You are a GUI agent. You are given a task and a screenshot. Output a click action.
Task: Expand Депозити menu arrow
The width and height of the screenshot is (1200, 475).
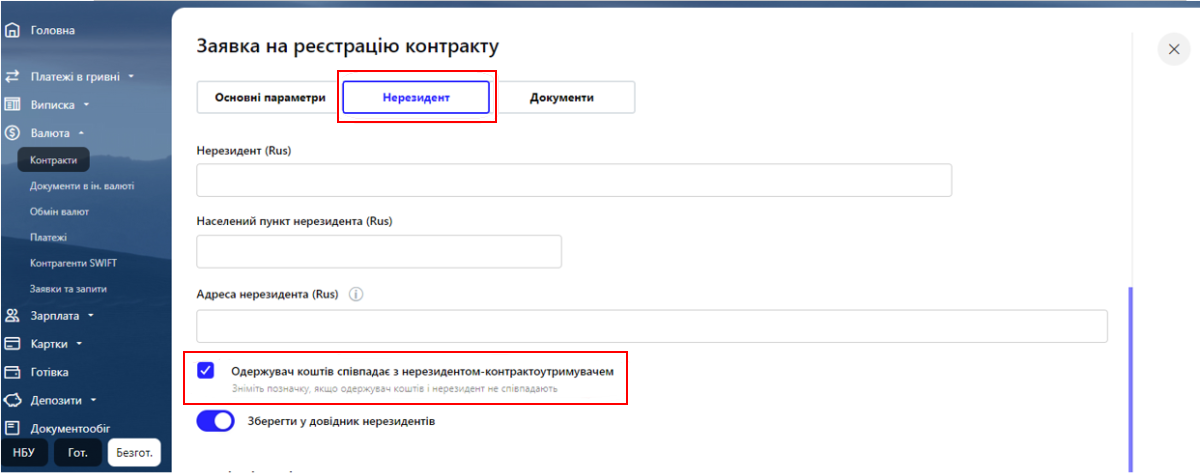click(x=92, y=401)
